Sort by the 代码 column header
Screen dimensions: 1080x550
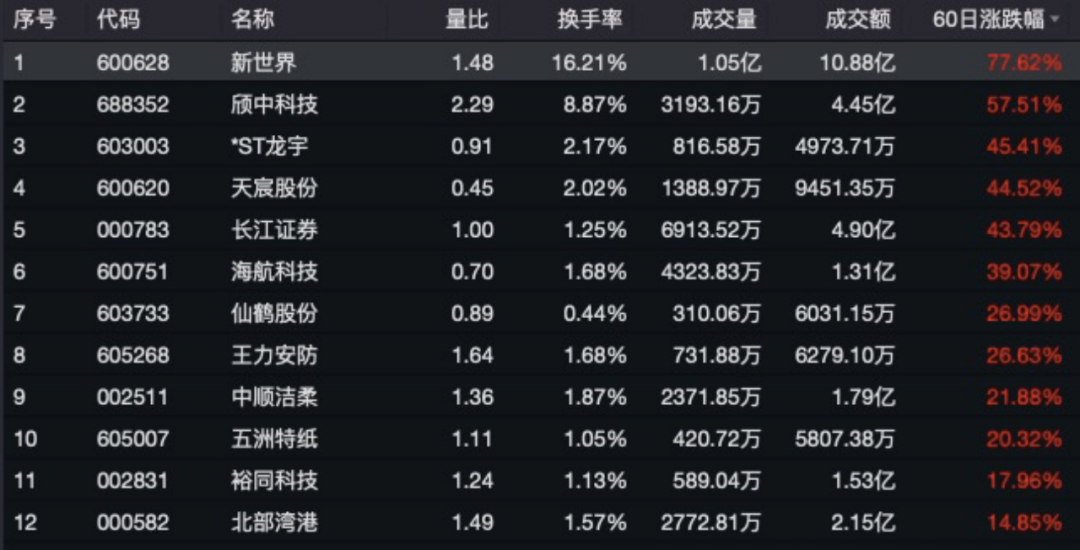click(118, 20)
